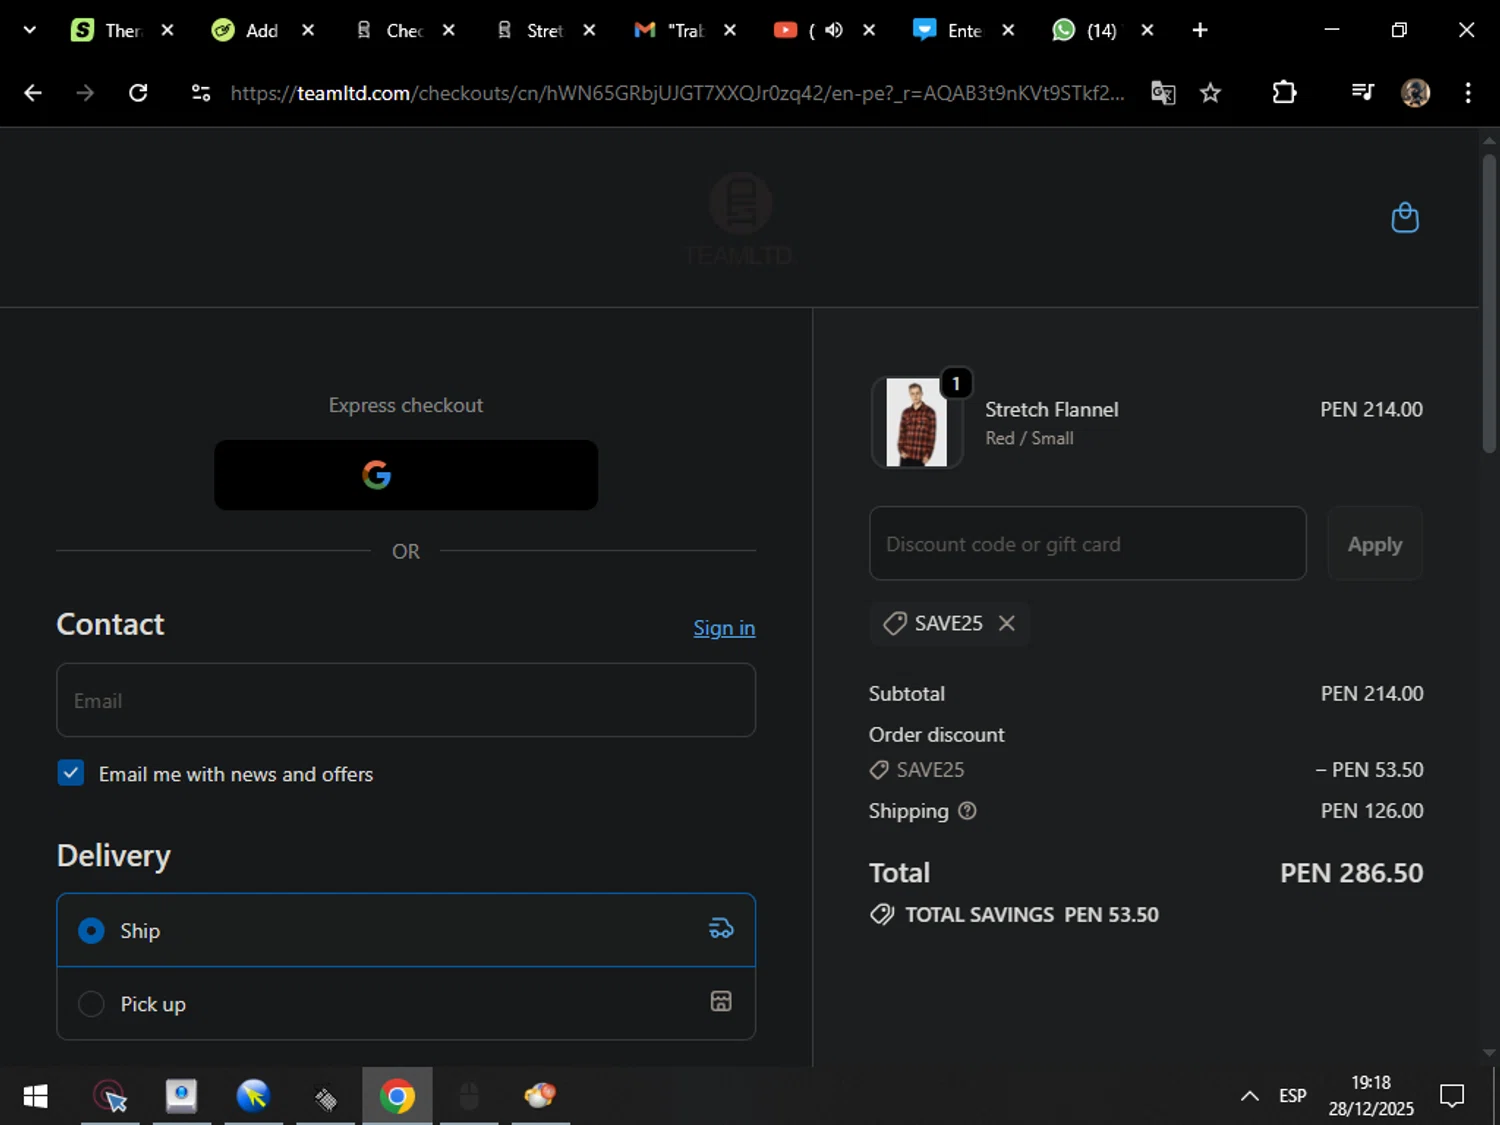Show hidden system tray icons
Screen dimensions: 1500x1125
1250,1096
